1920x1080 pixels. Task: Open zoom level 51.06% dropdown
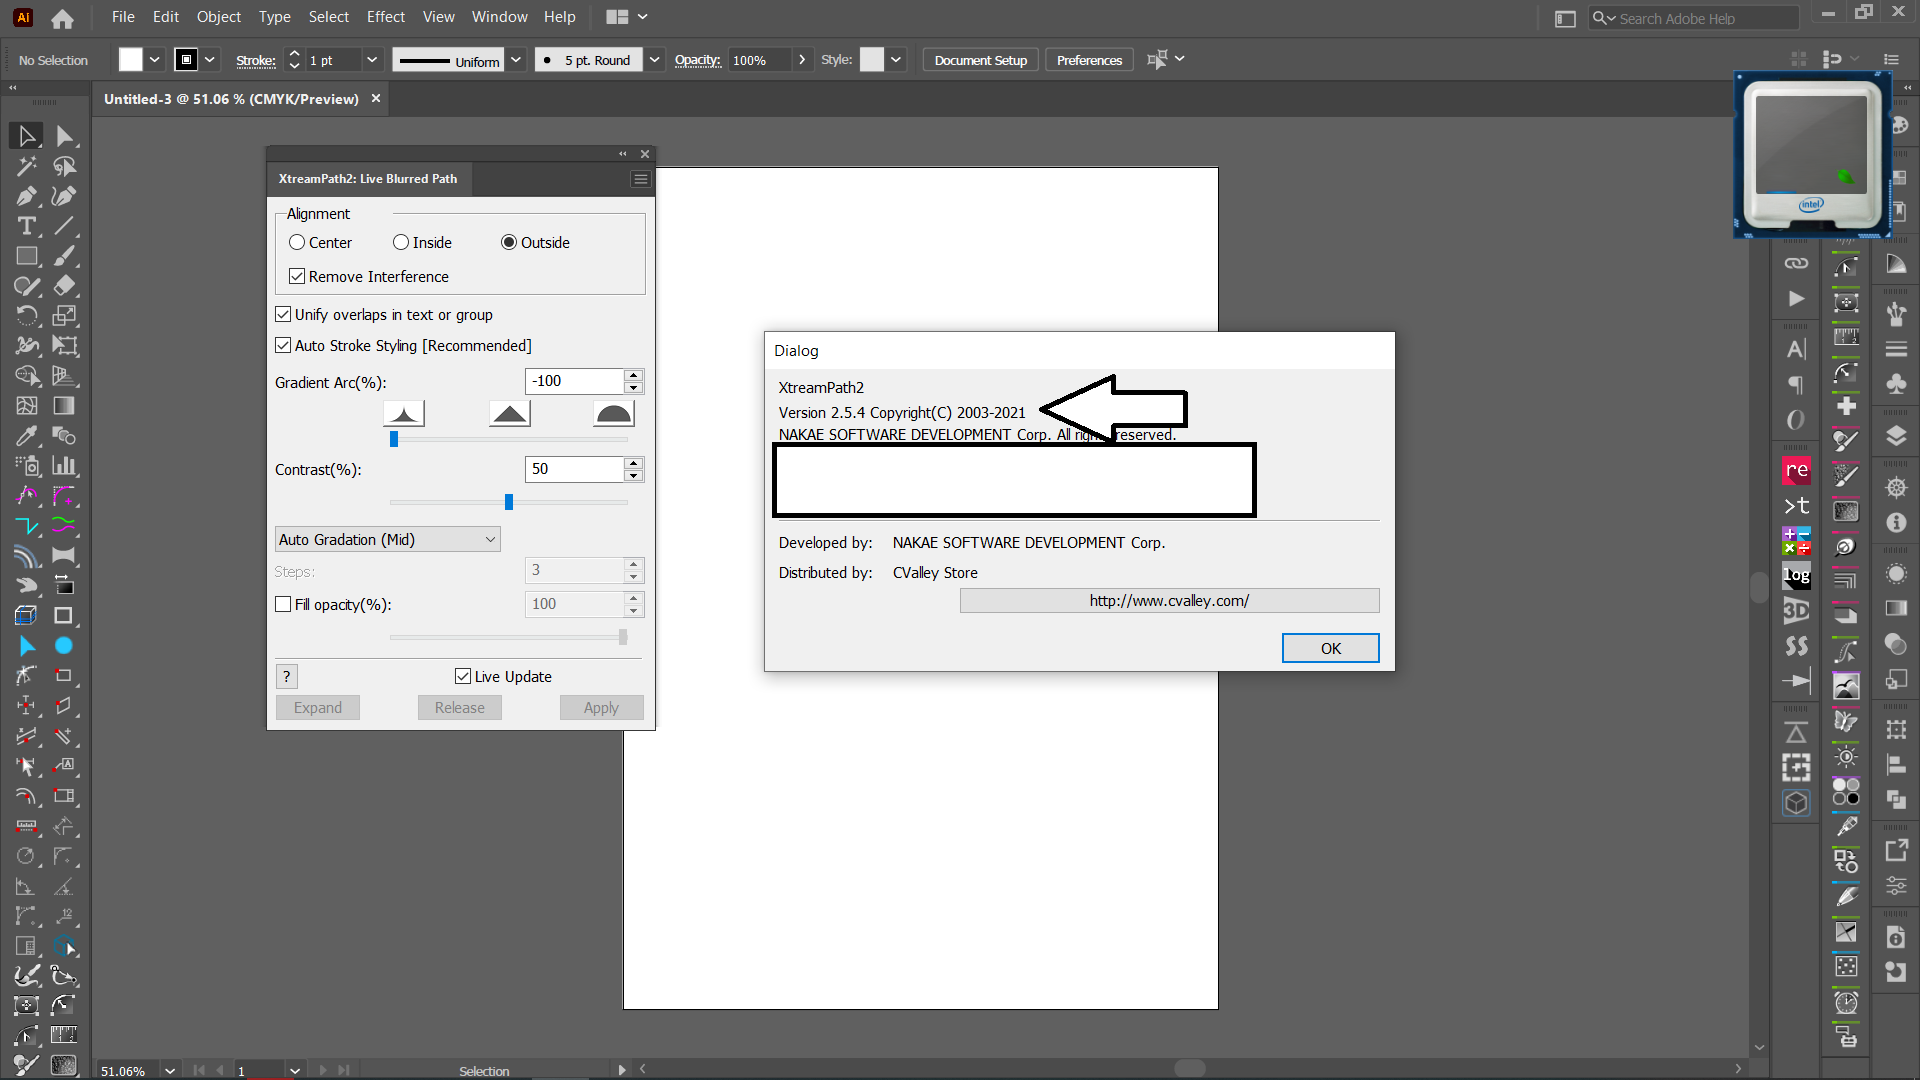click(x=170, y=1070)
